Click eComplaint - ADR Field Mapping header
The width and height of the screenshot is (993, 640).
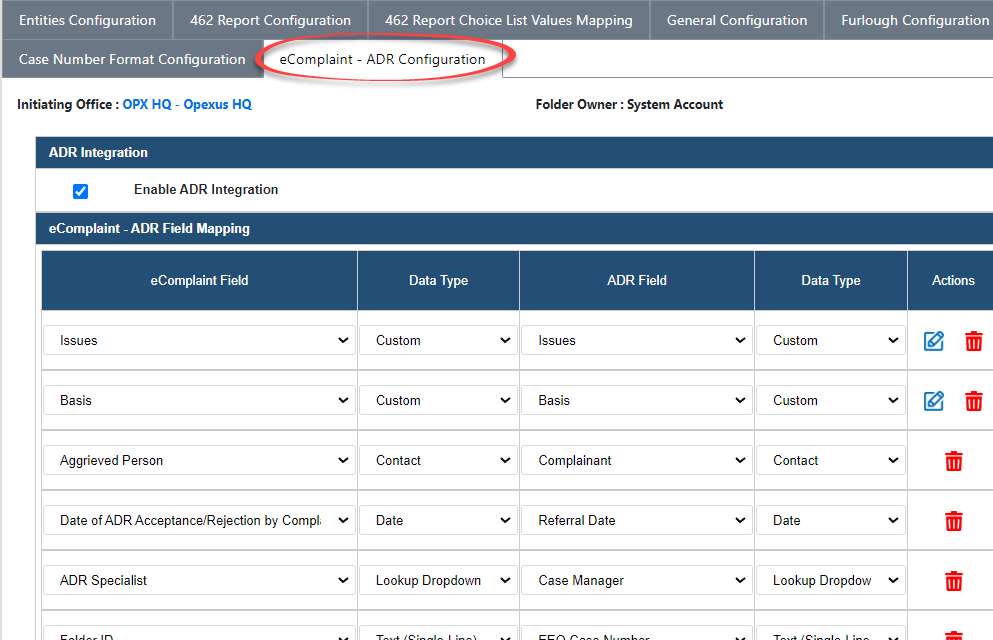(x=514, y=229)
